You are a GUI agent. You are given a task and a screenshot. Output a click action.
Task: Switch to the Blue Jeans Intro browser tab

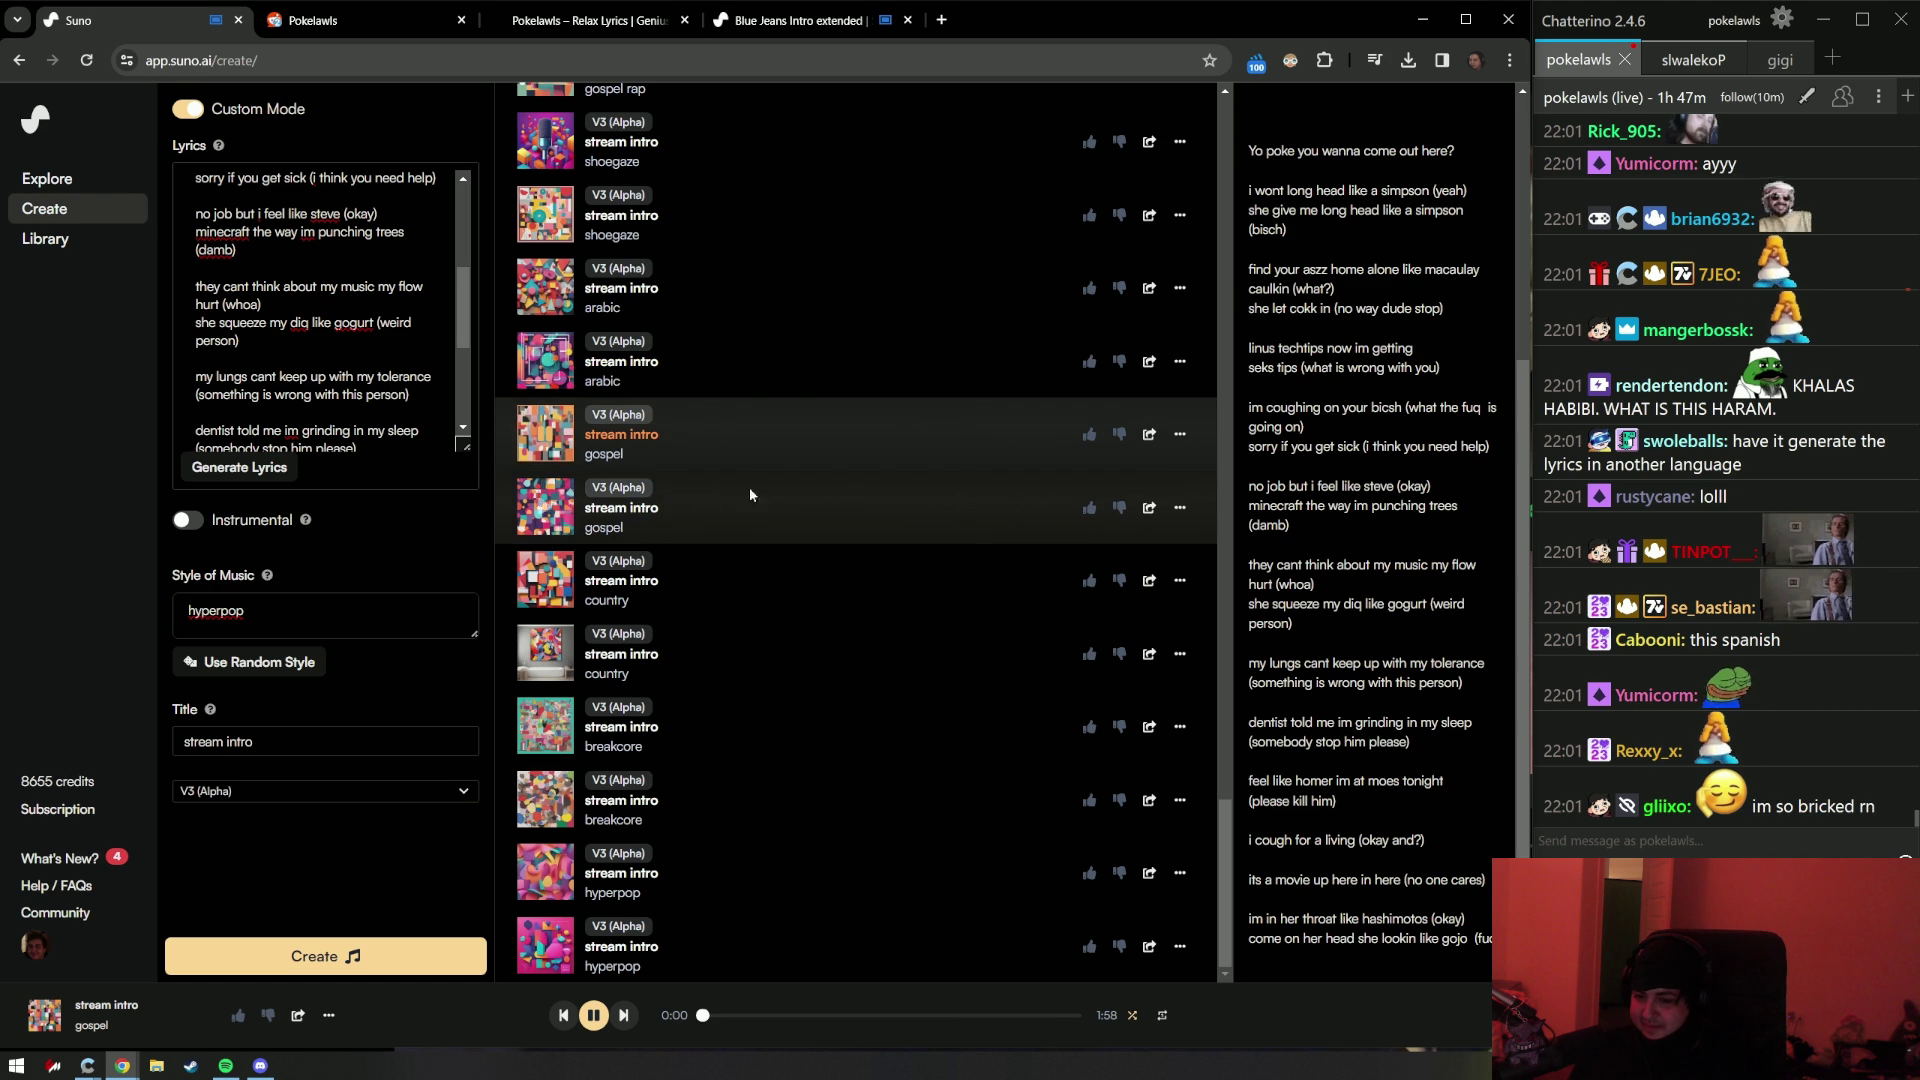click(x=795, y=19)
